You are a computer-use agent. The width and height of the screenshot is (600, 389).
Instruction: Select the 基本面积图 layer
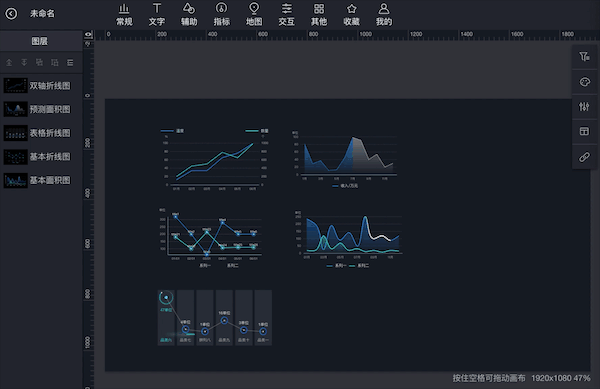41,180
